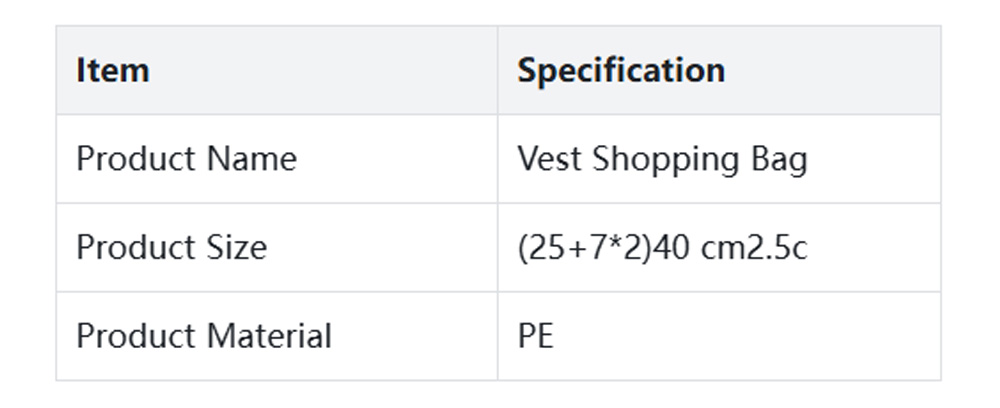Screen dimensions: 1000x408
Task: Click the "(25+7*2)40" dimension text
Action: coord(604,248)
